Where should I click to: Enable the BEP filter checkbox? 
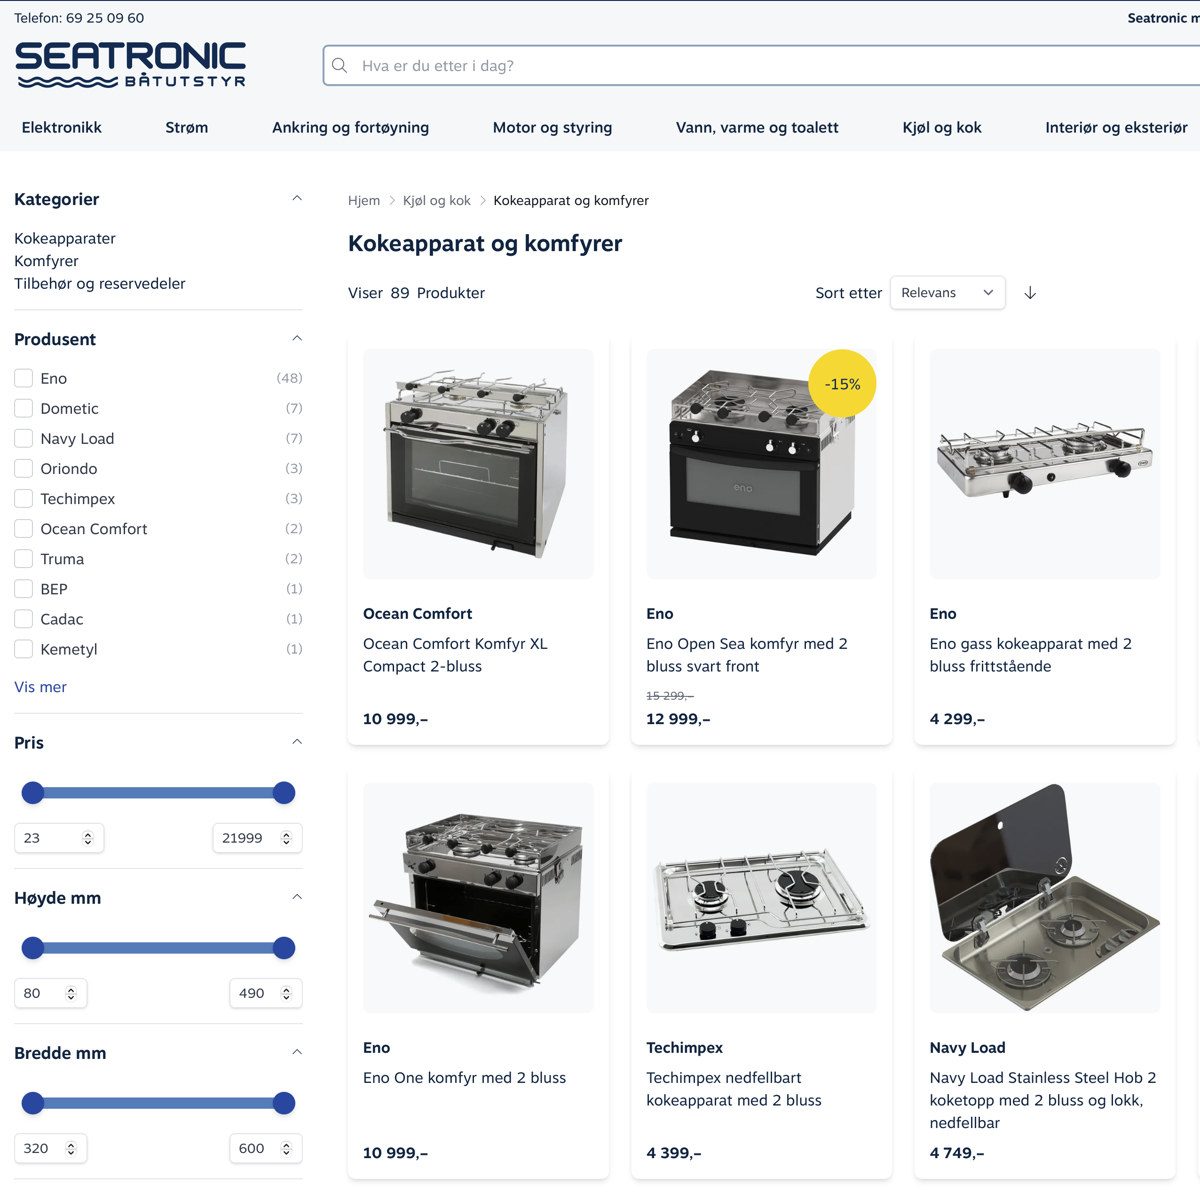tap(24, 588)
